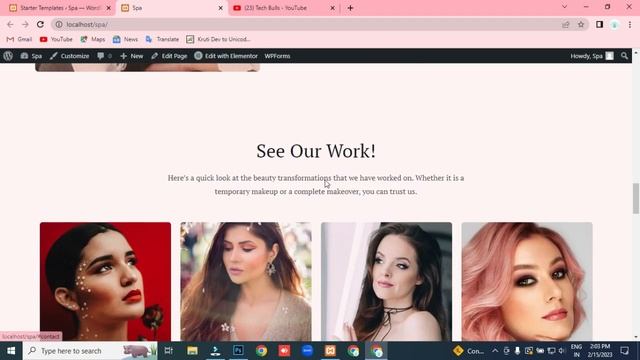
Task: Click the red background makeup portrait
Action: tap(105, 282)
